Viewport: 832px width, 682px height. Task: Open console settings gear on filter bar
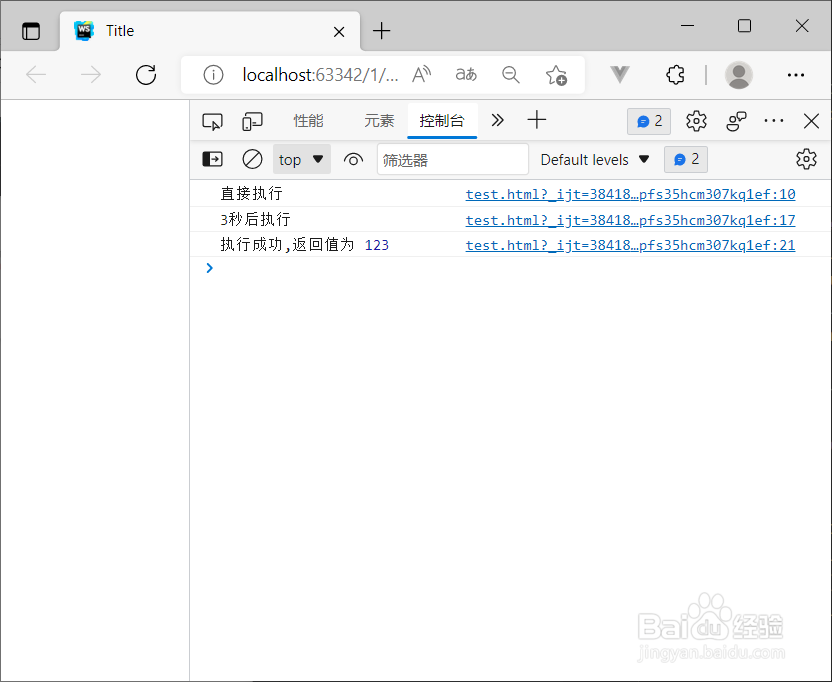(806, 158)
